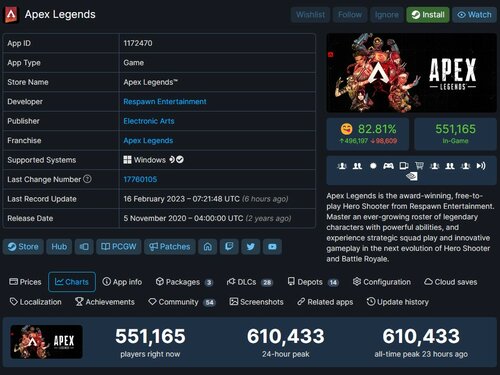Click the 610,433 24-hour peak figure
The width and height of the screenshot is (500, 375).
coord(286,336)
